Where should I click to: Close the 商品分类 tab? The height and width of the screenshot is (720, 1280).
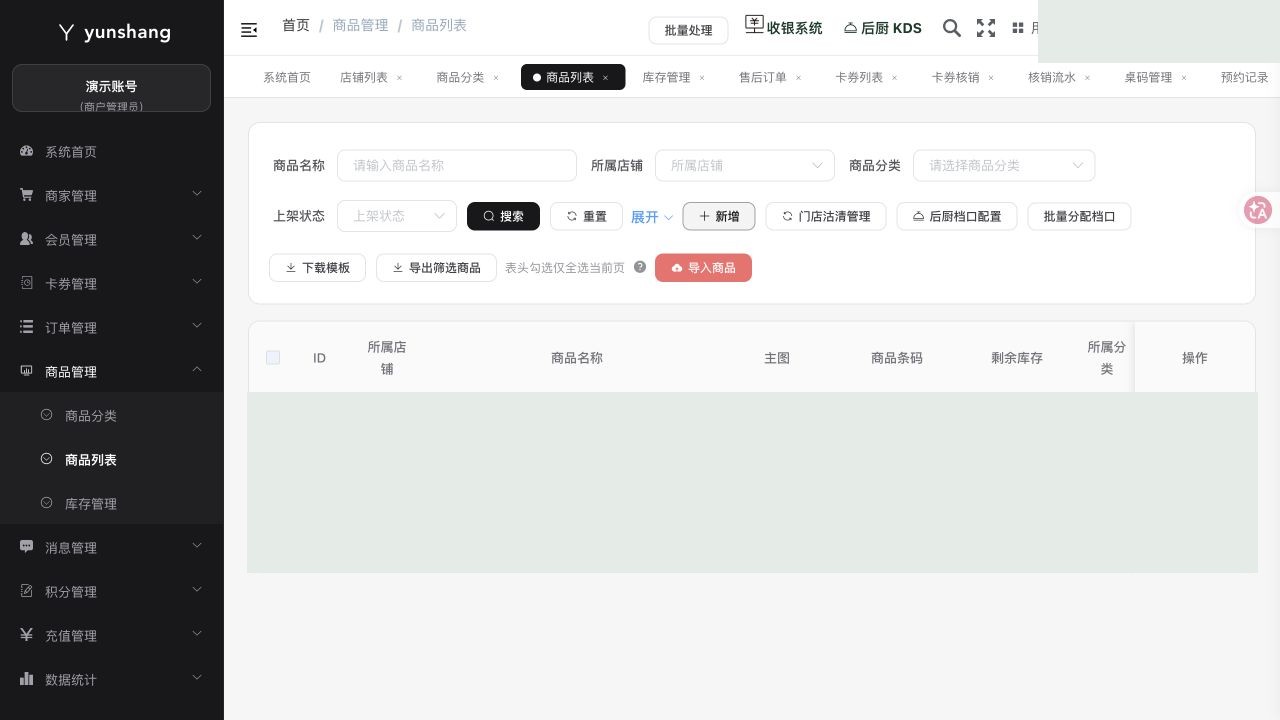coord(496,78)
